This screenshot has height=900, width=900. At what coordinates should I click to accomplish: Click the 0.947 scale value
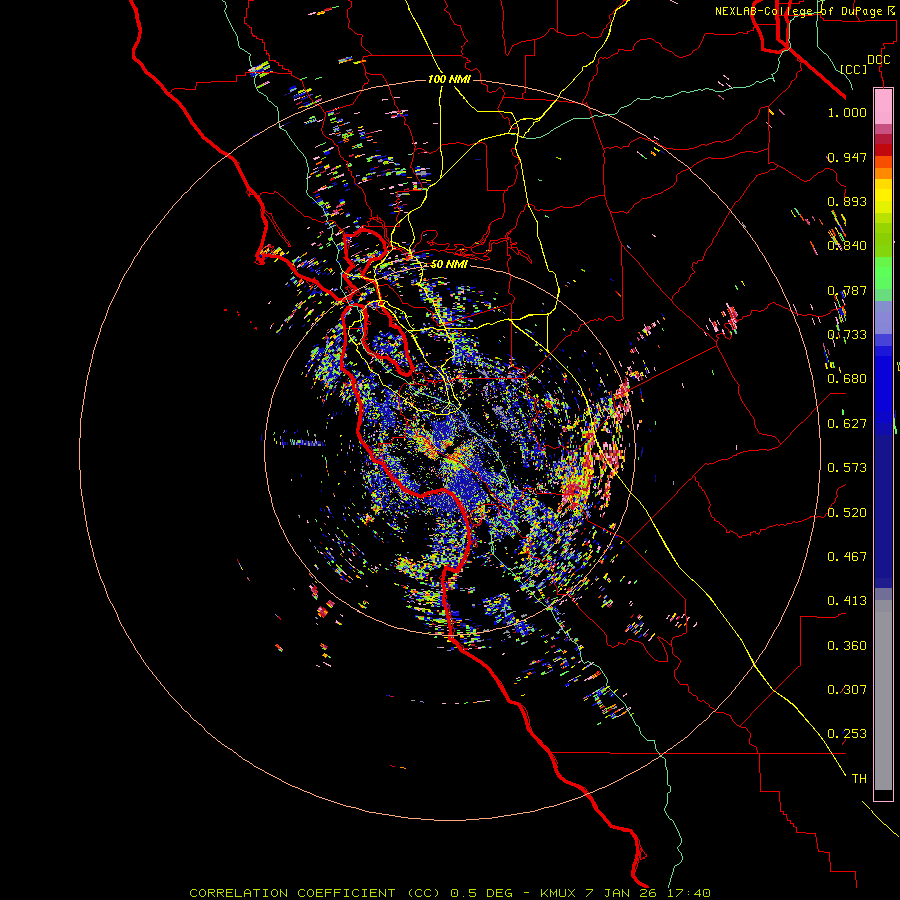tap(847, 157)
